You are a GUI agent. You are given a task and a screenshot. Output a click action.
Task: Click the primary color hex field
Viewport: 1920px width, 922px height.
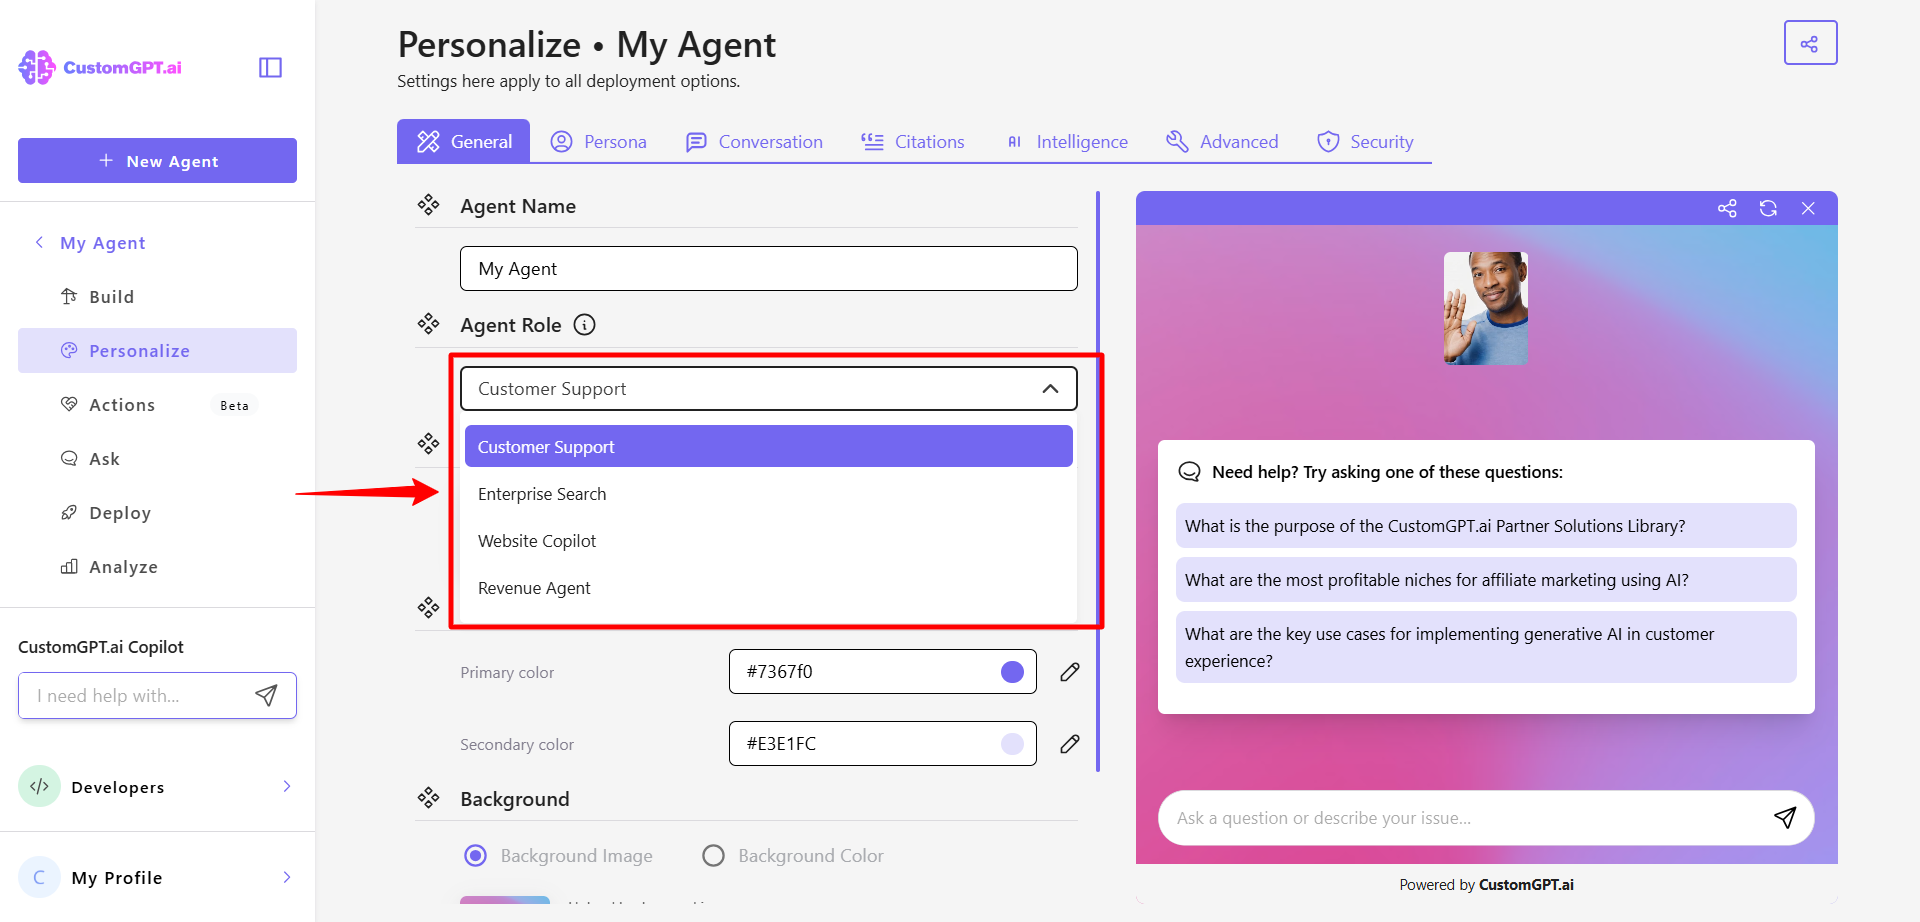click(x=882, y=672)
